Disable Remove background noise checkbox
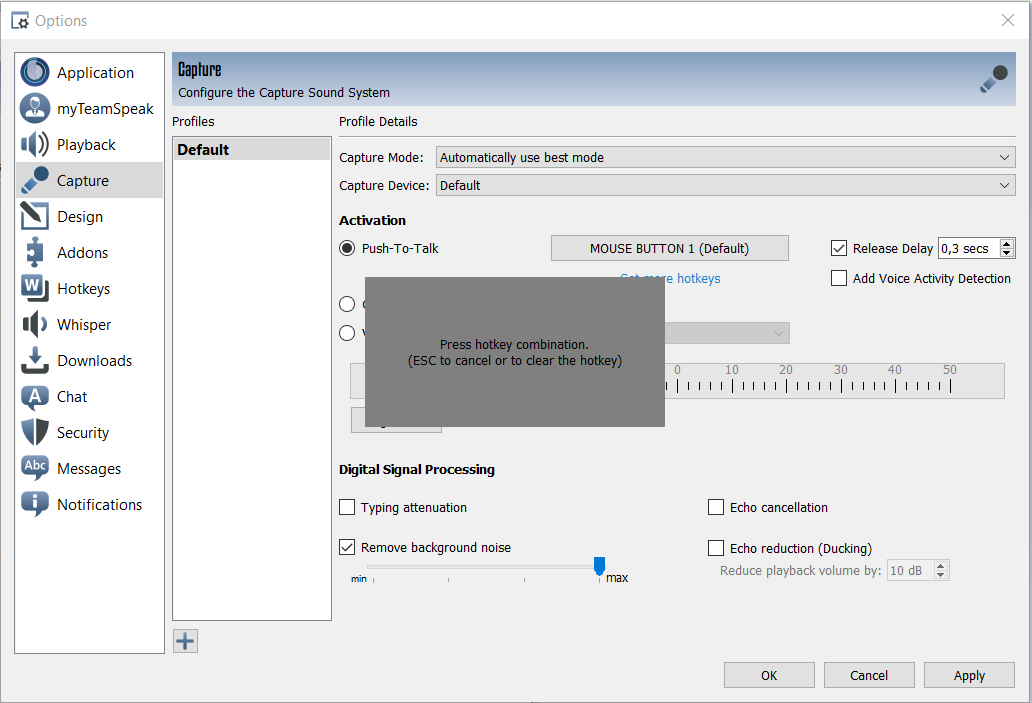This screenshot has height=703, width=1032. click(x=347, y=547)
